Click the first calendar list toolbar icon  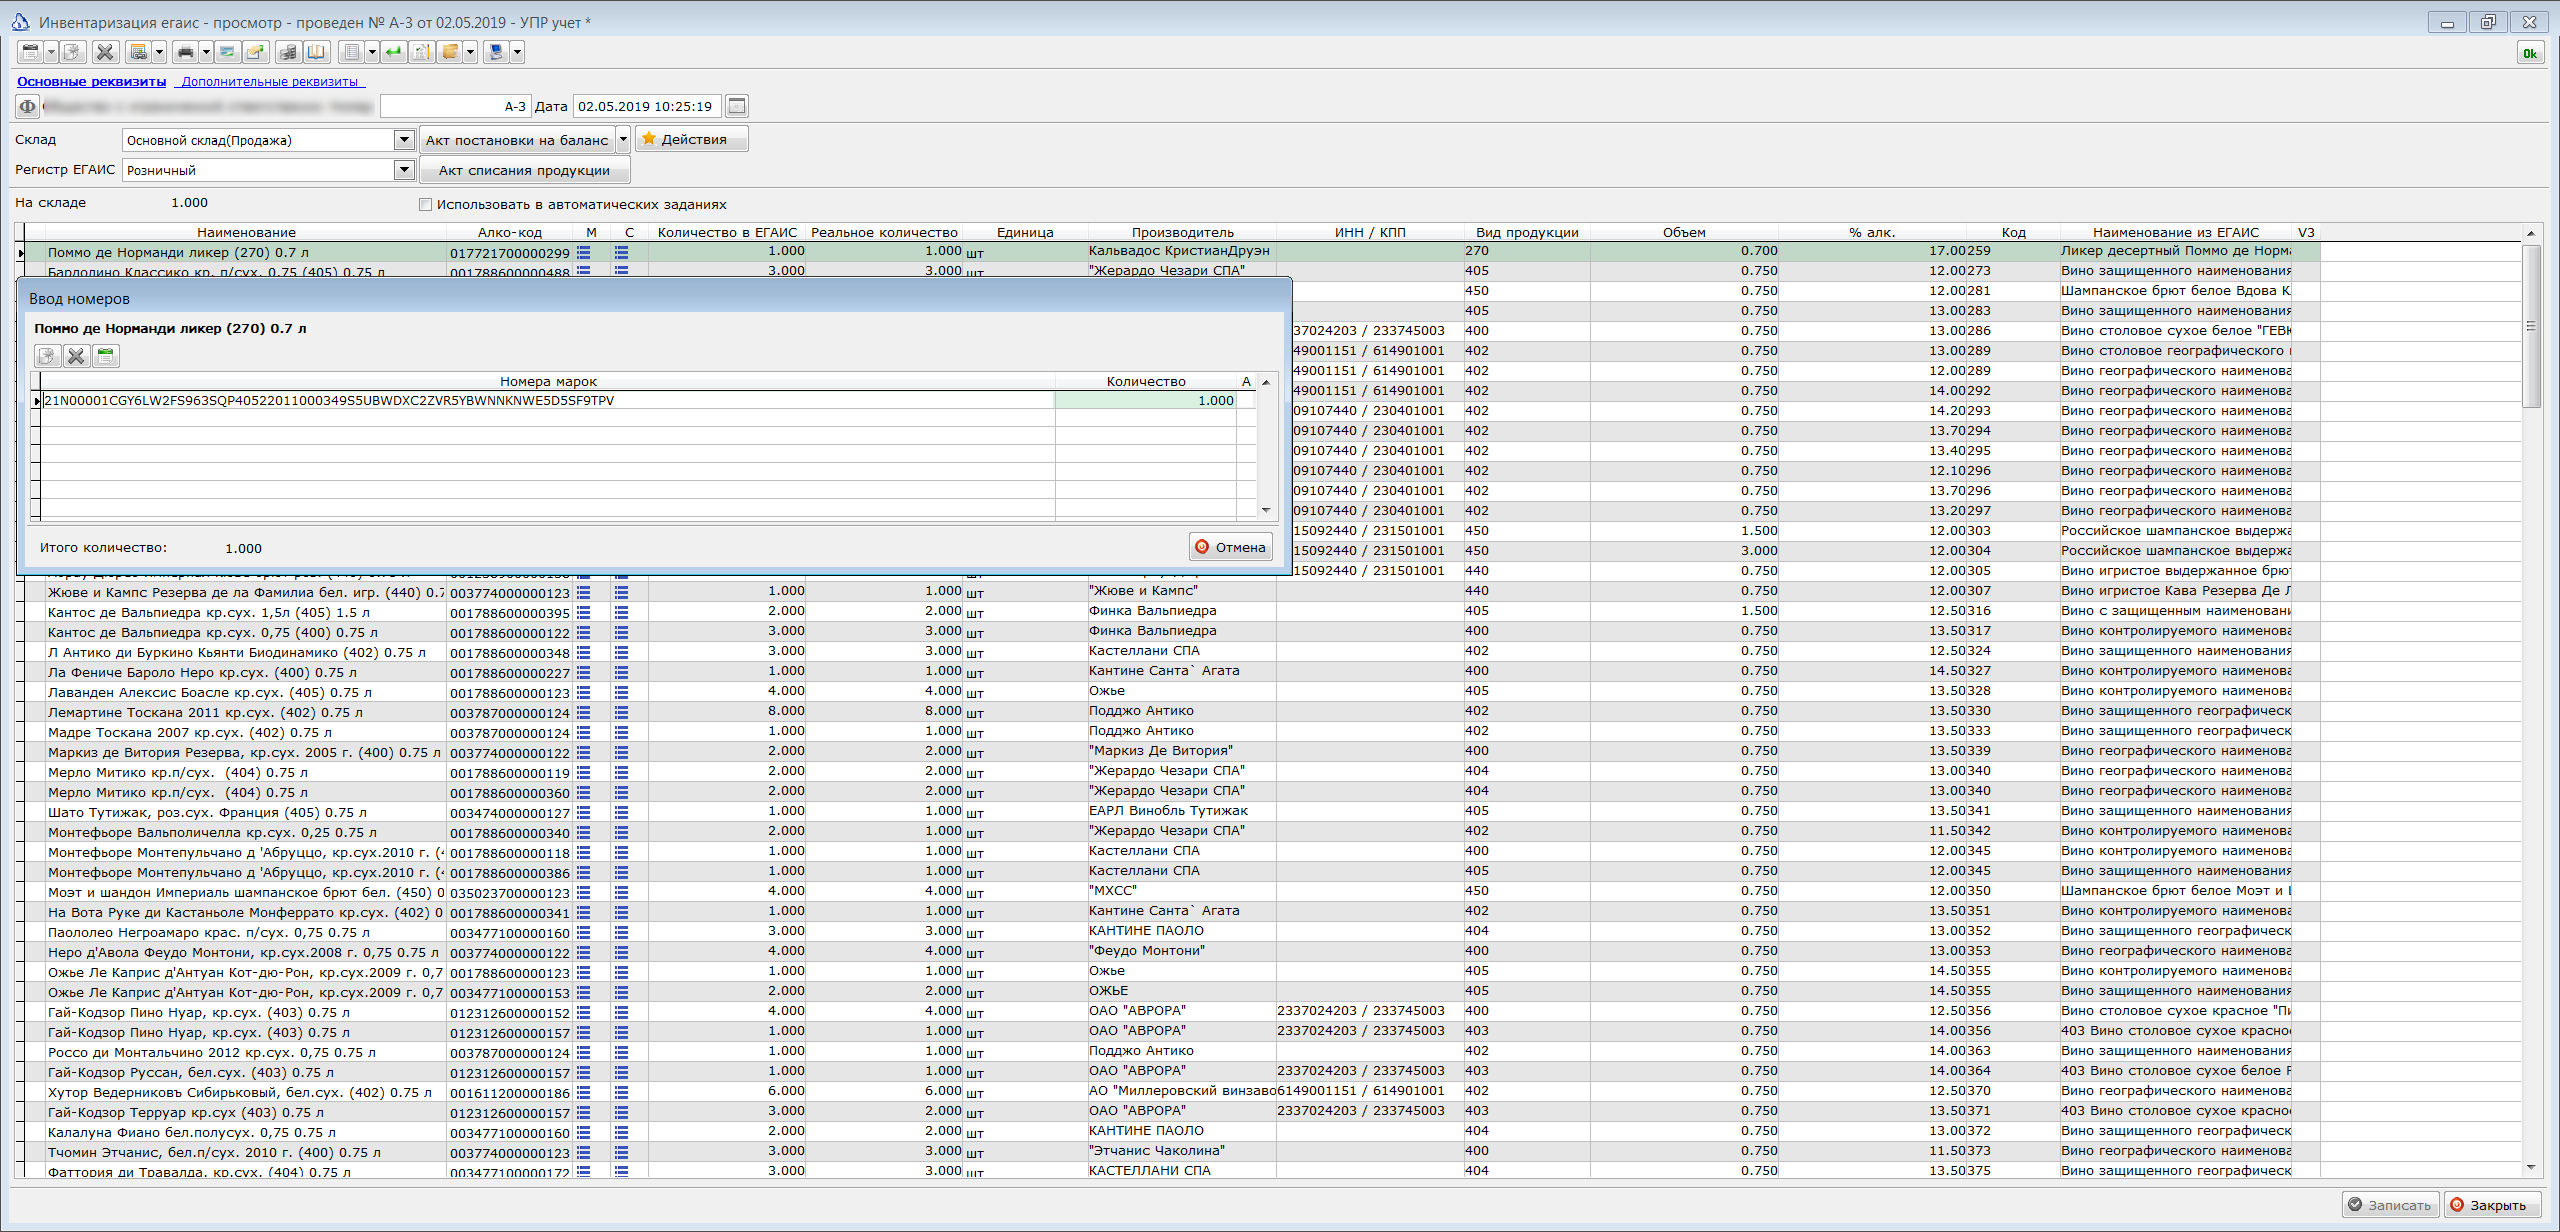point(30,52)
